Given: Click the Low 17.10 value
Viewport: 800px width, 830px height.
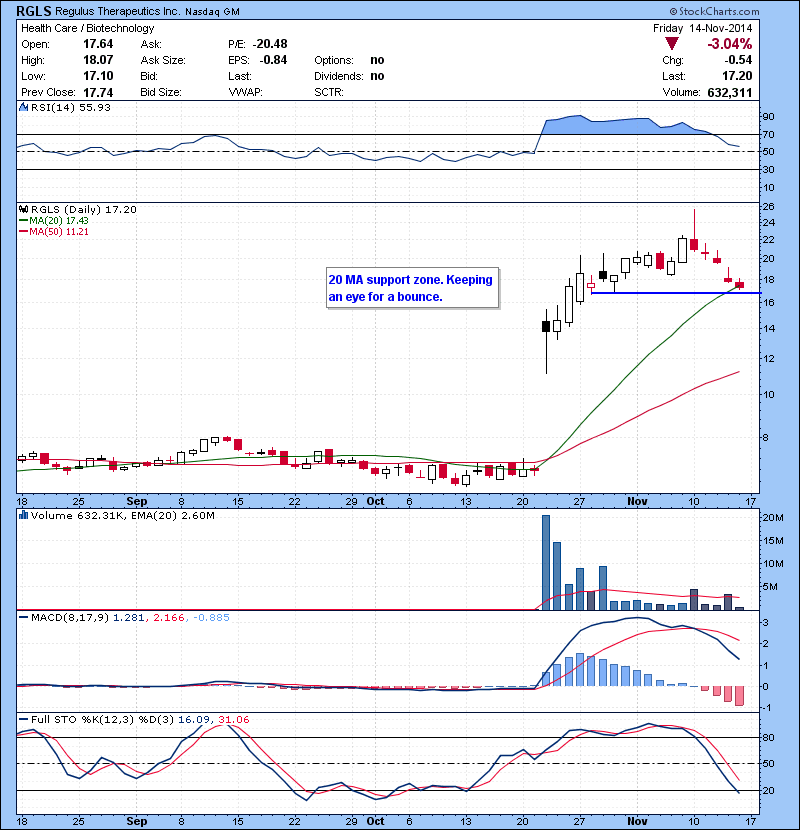Looking at the screenshot, I should pos(98,76).
